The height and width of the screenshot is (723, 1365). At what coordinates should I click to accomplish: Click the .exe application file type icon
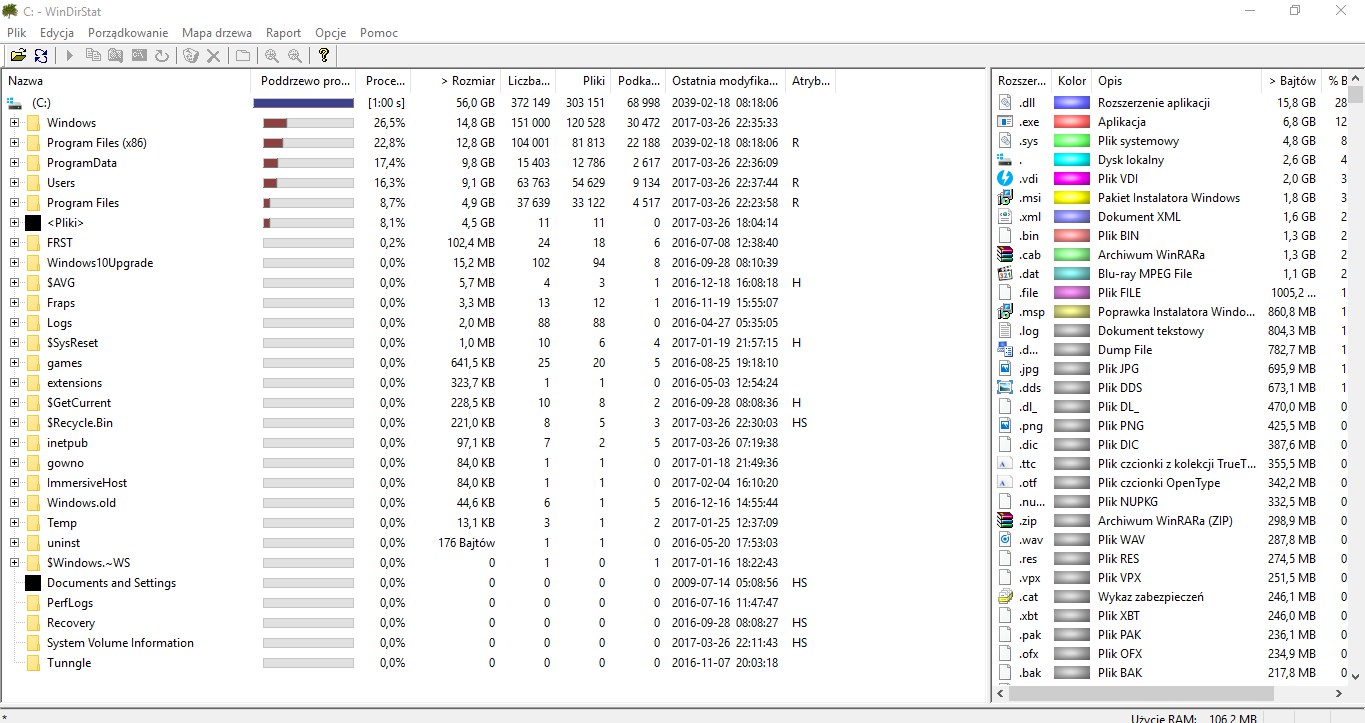coord(1006,121)
